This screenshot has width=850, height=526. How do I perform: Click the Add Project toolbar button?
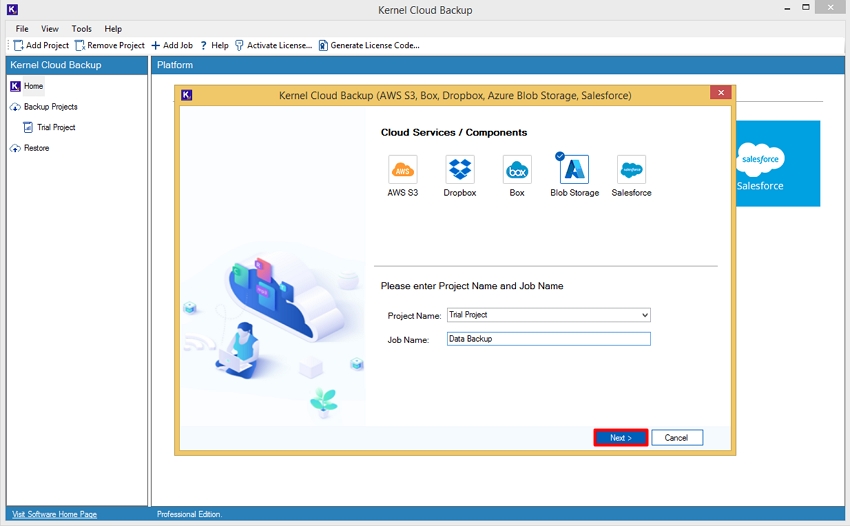tap(42, 46)
